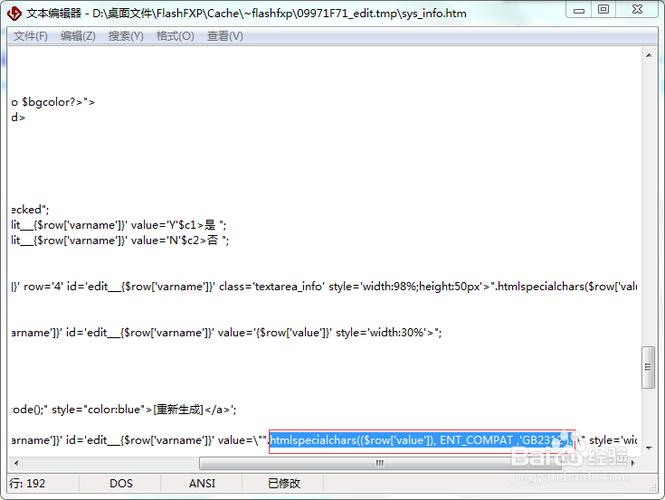Open the 查看(V) menu
665x500 pixels.
pyautogui.click(x=223, y=36)
